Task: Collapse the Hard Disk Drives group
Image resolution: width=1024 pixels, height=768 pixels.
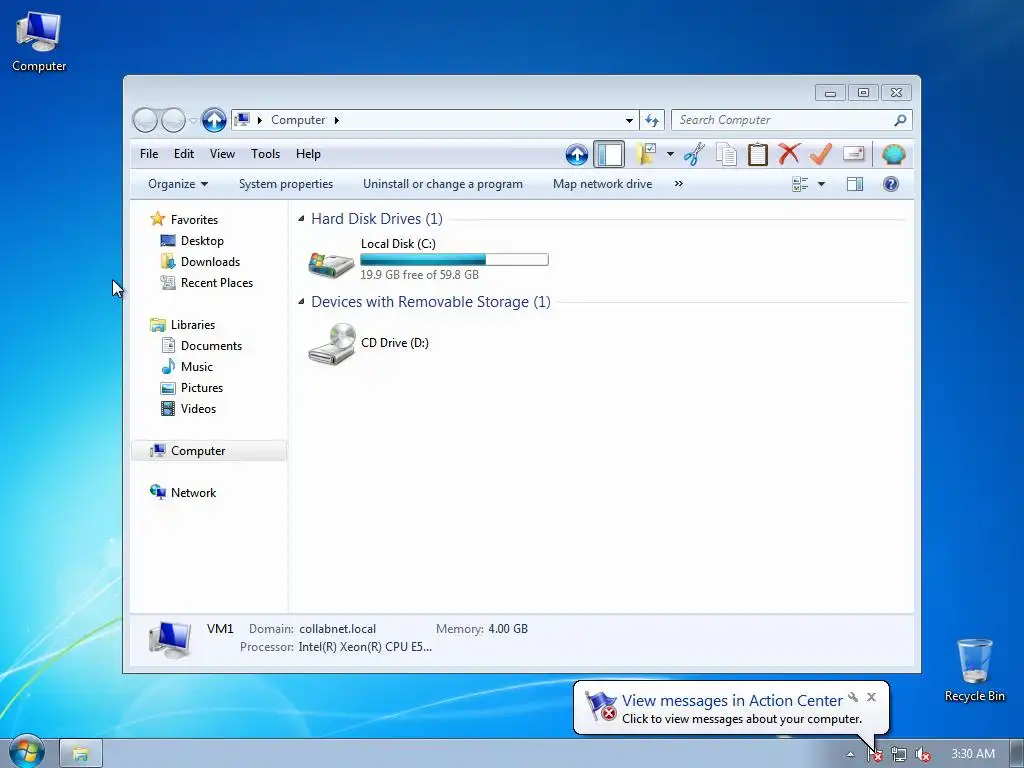Action: 301,219
